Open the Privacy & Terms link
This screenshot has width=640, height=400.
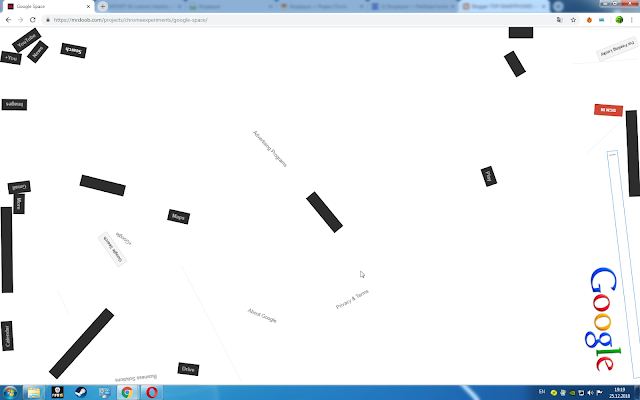click(352, 299)
